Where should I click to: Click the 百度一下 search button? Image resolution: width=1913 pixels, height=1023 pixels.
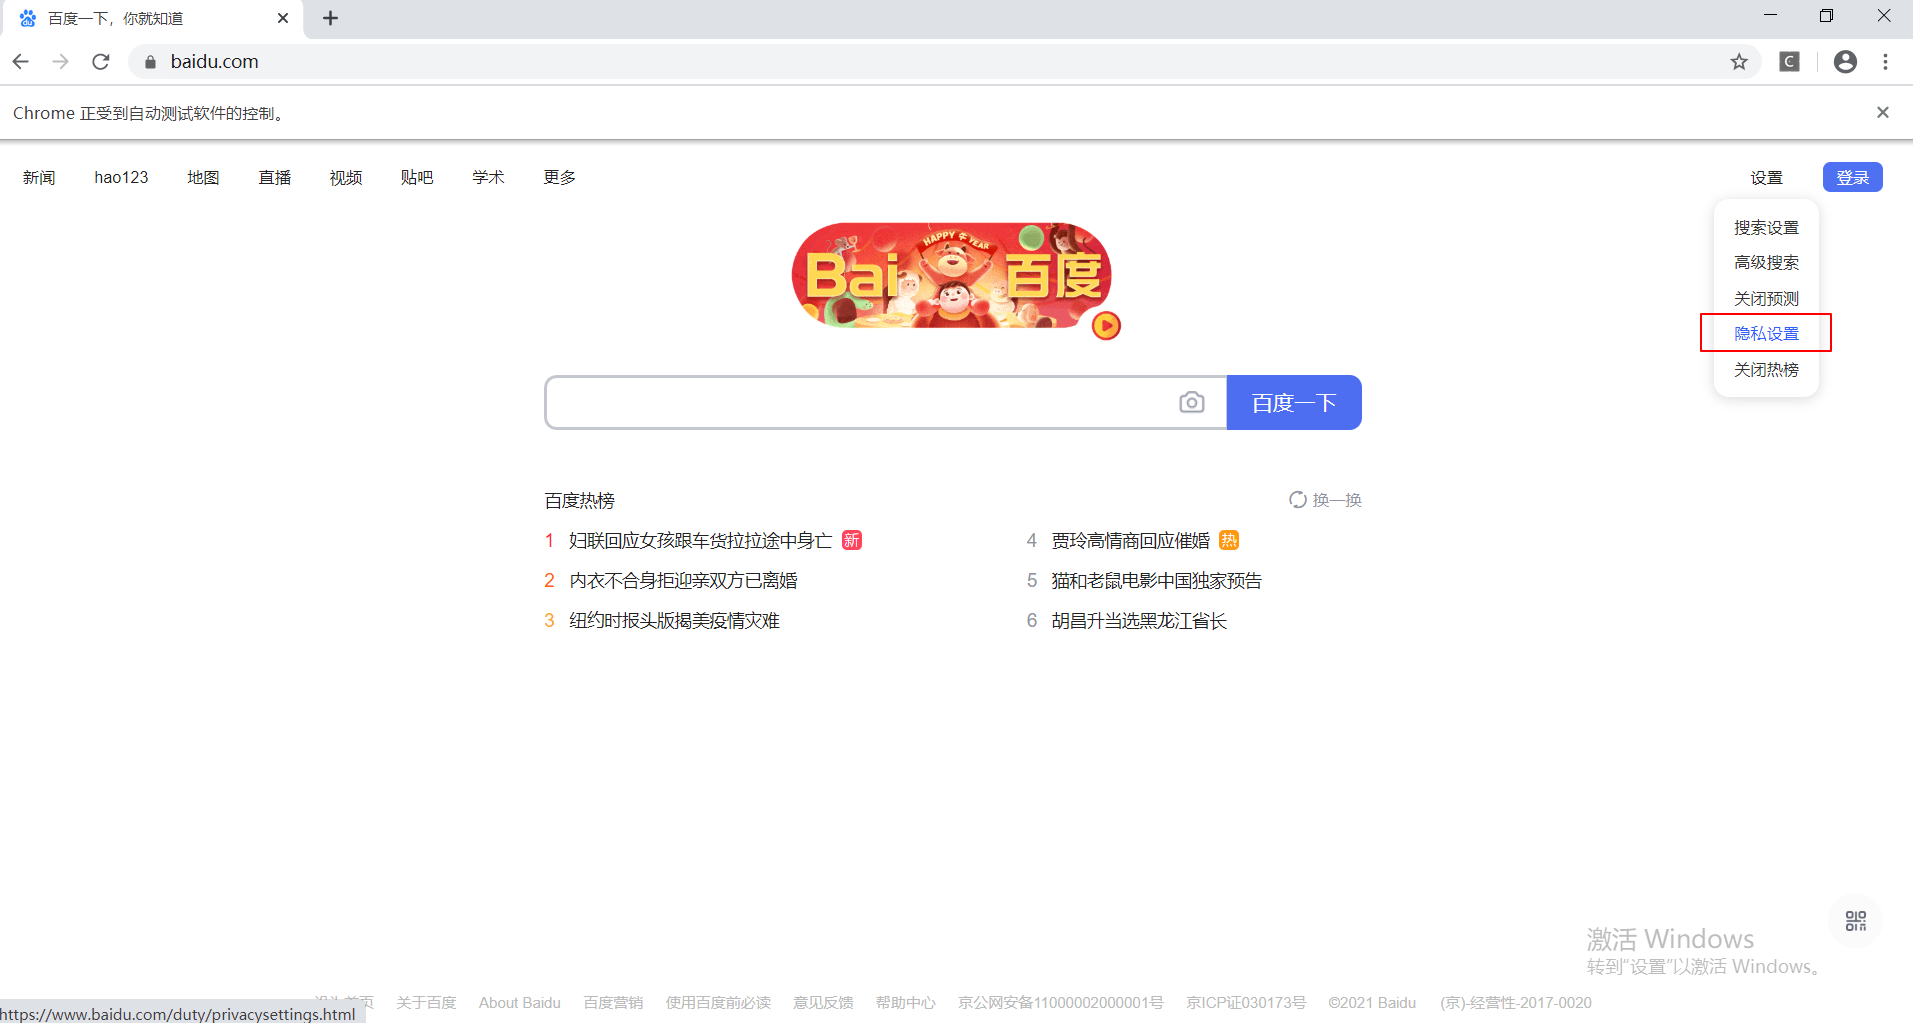(1294, 402)
